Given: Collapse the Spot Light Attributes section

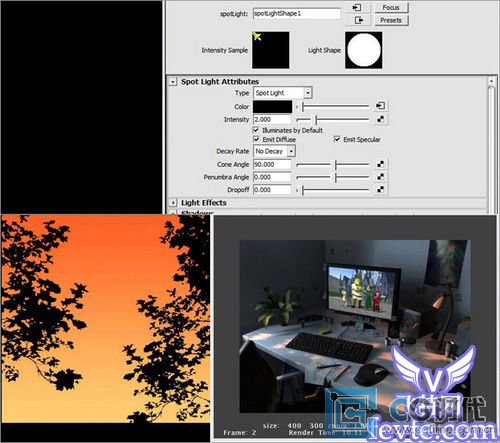Looking at the screenshot, I should (x=173, y=82).
